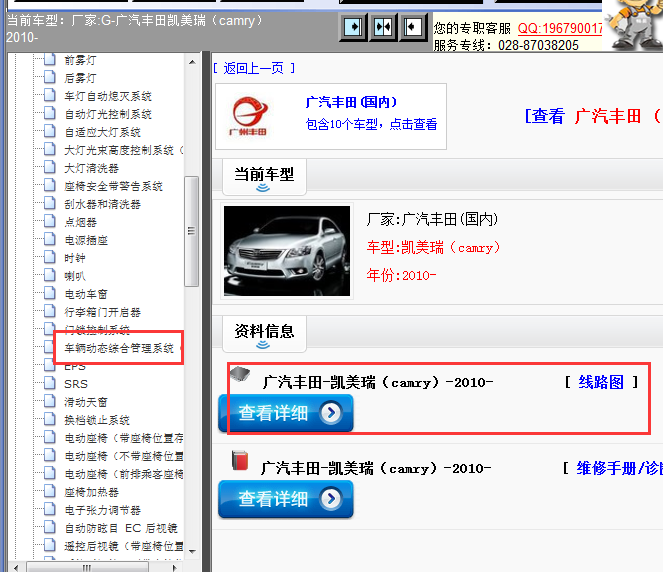Select 电动座椅（不带座椅位置 entry
The height and width of the screenshot is (572, 663).
point(123,456)
